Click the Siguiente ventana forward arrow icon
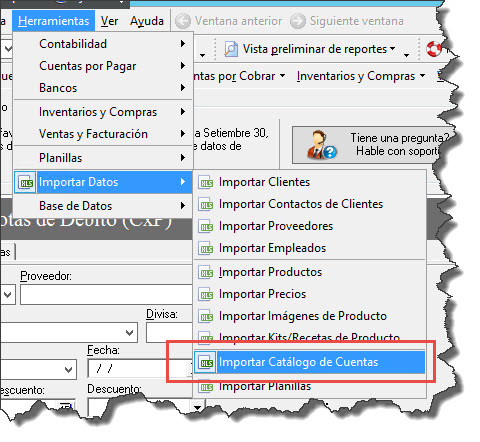This screenshot has height=442, width=480. point(298,21)
